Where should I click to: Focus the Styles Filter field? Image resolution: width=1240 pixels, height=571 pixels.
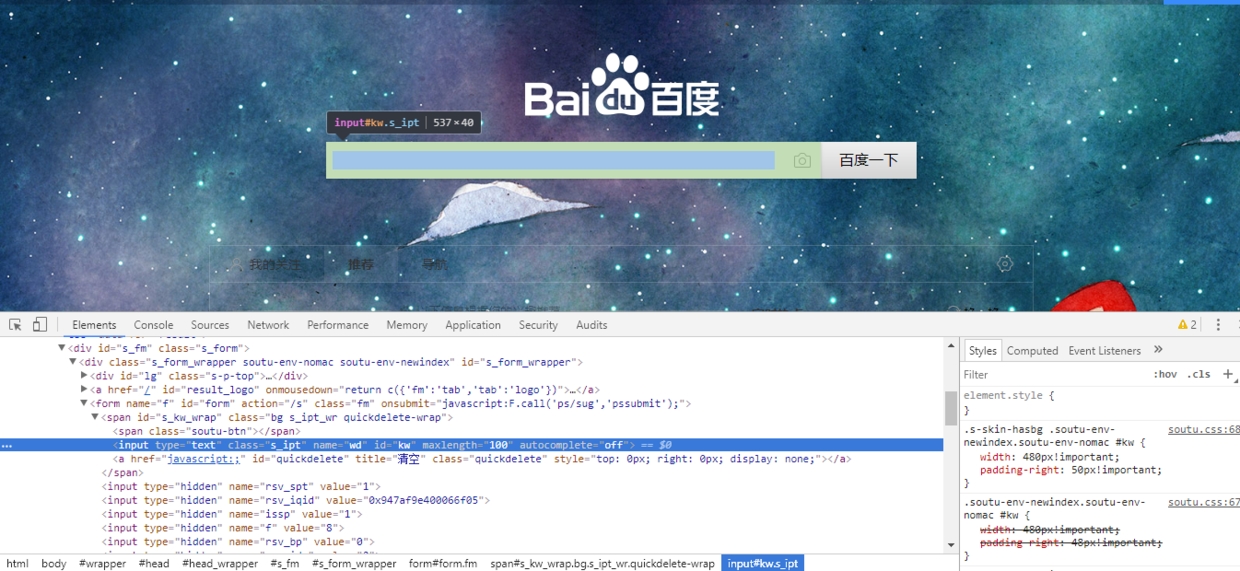coord(1055,374)
